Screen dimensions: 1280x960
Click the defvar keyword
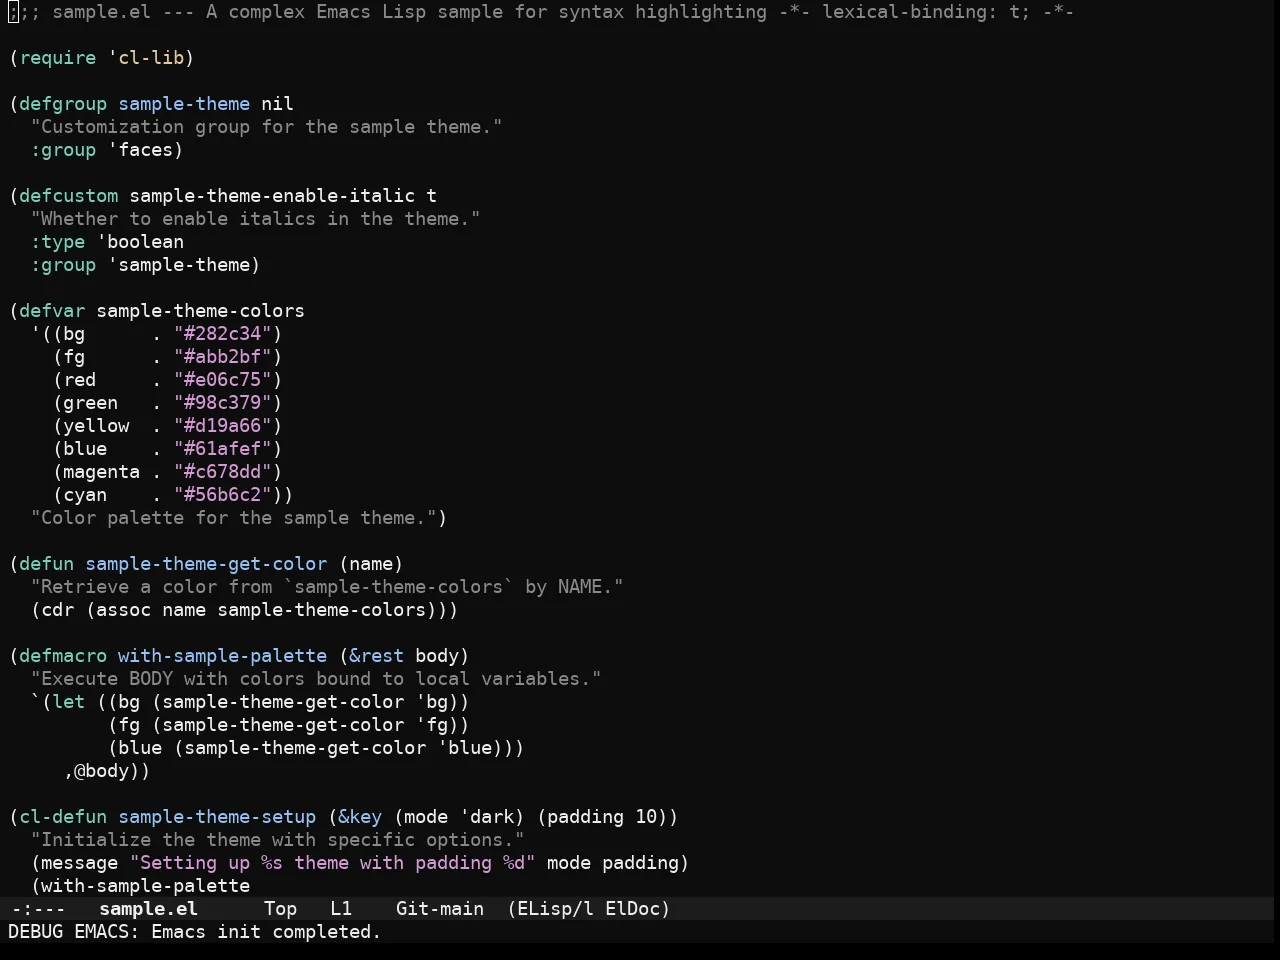coord(52,311)
